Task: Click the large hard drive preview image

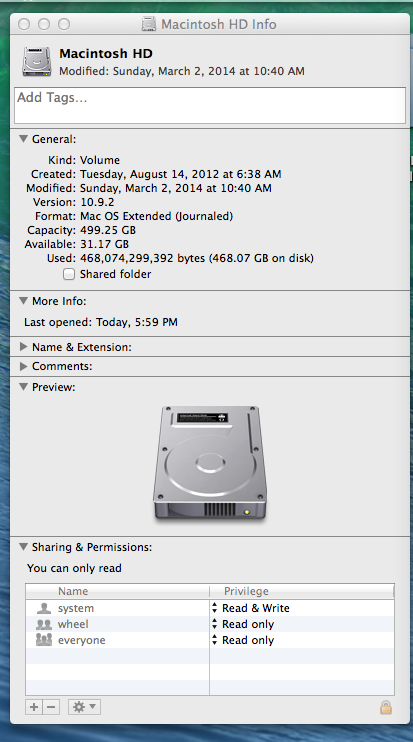Action: point(210,463)
